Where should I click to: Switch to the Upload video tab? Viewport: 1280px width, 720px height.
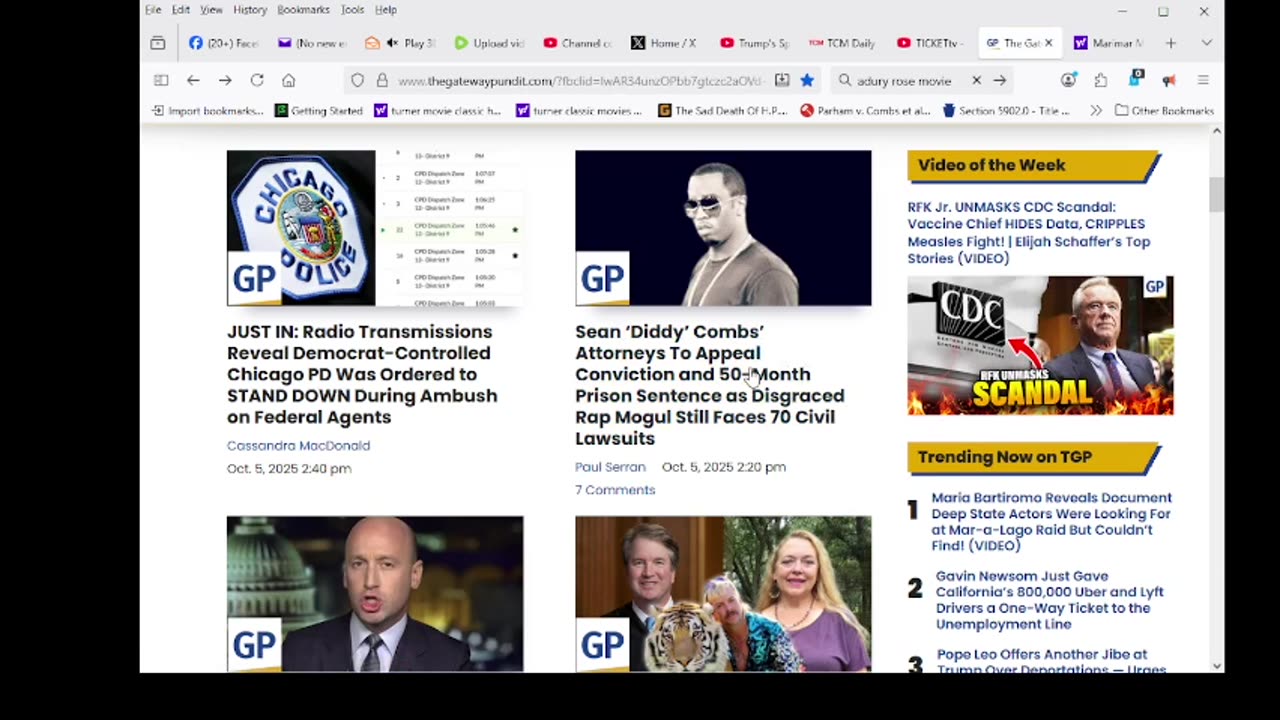(x=489, y=43)
